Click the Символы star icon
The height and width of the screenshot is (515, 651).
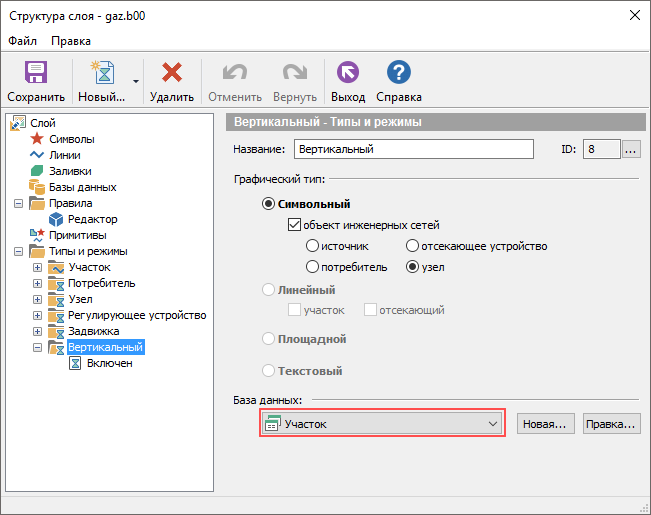37,139
